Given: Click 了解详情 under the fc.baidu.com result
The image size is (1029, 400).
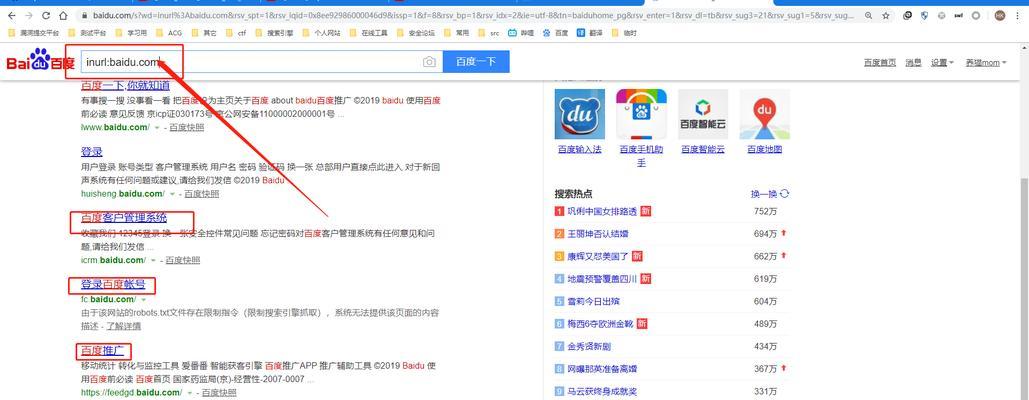Looking at the screenshot, I should coord(124,326).
